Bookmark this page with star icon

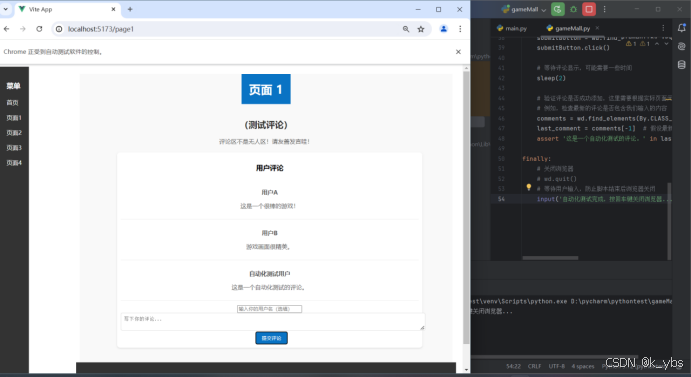(421, 29)
